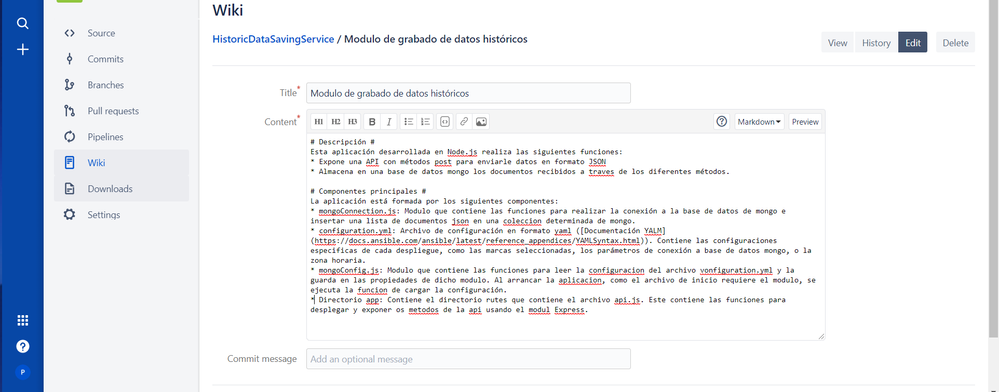
Task: Switch to the View tab
Action: click(x=837, y=43)
